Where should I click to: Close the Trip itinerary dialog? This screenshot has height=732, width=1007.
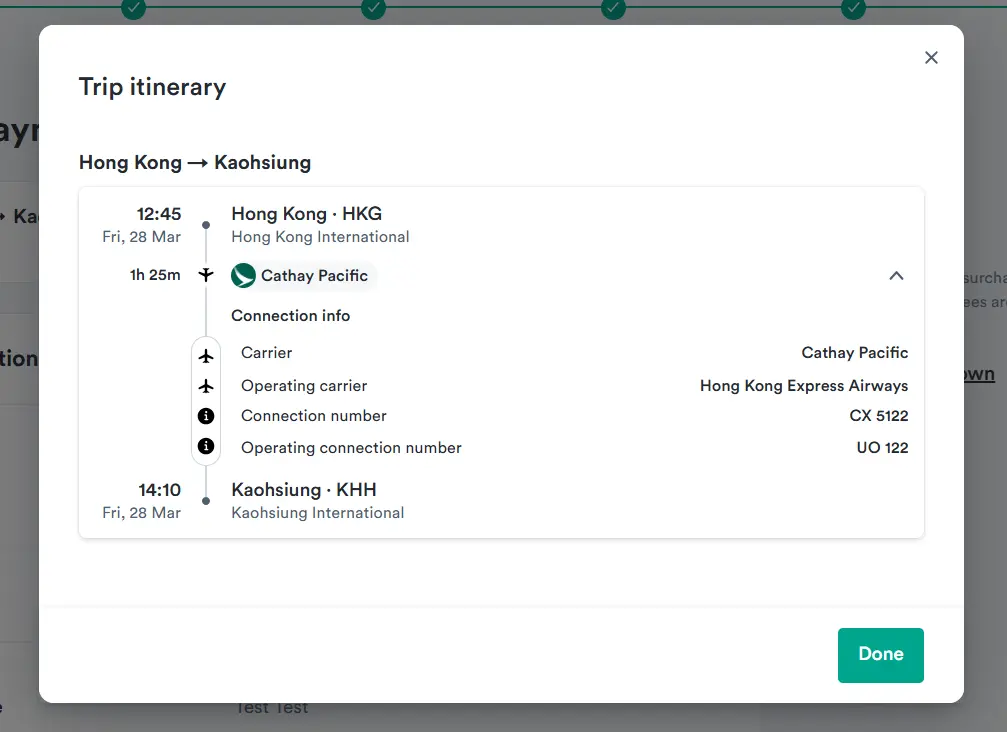[x=931, y=58]
